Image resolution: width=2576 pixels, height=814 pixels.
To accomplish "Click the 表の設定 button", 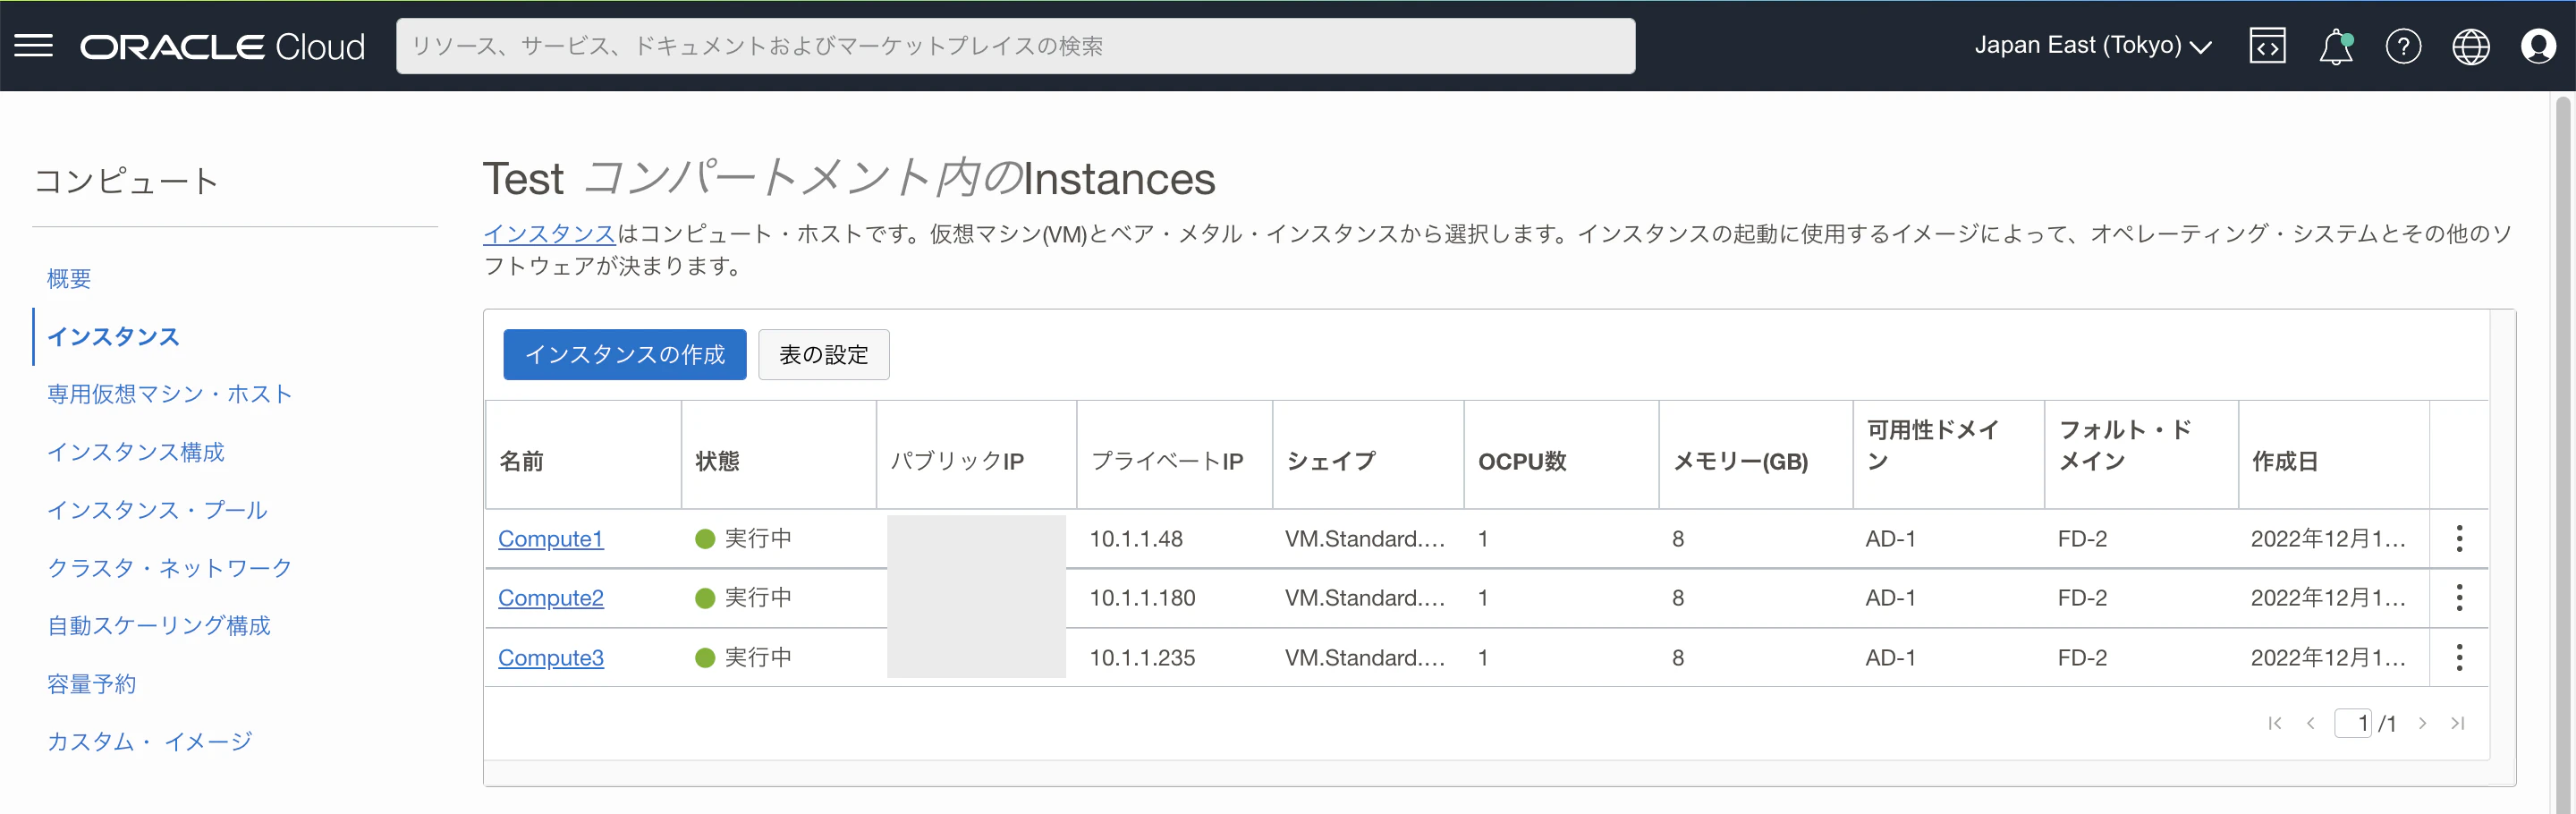I will [824, 355].
